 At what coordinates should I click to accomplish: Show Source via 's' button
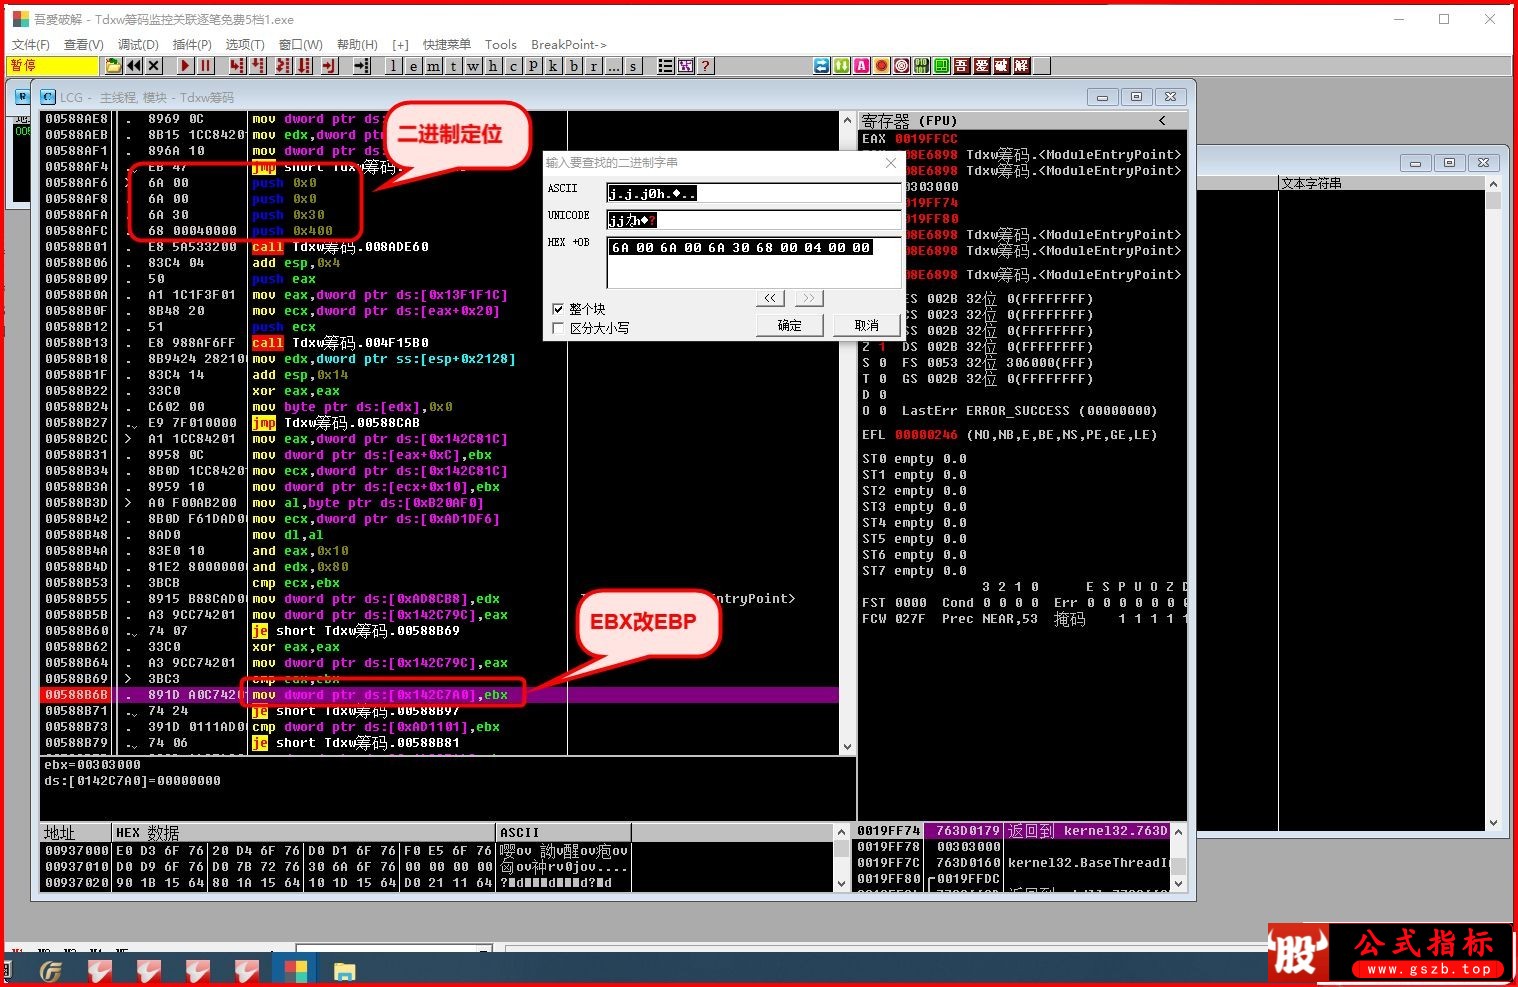point(633,66)
